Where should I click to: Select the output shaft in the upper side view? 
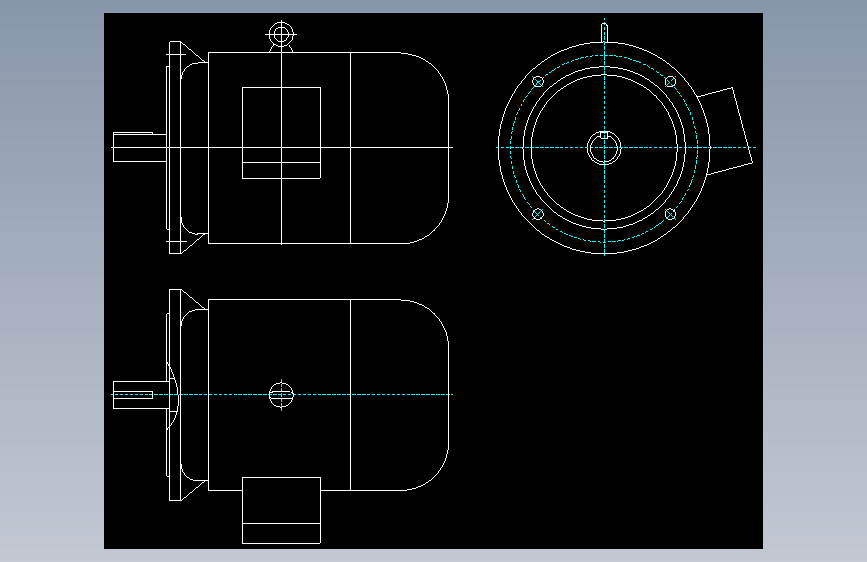pyautogui.click(x=140, y=147)
